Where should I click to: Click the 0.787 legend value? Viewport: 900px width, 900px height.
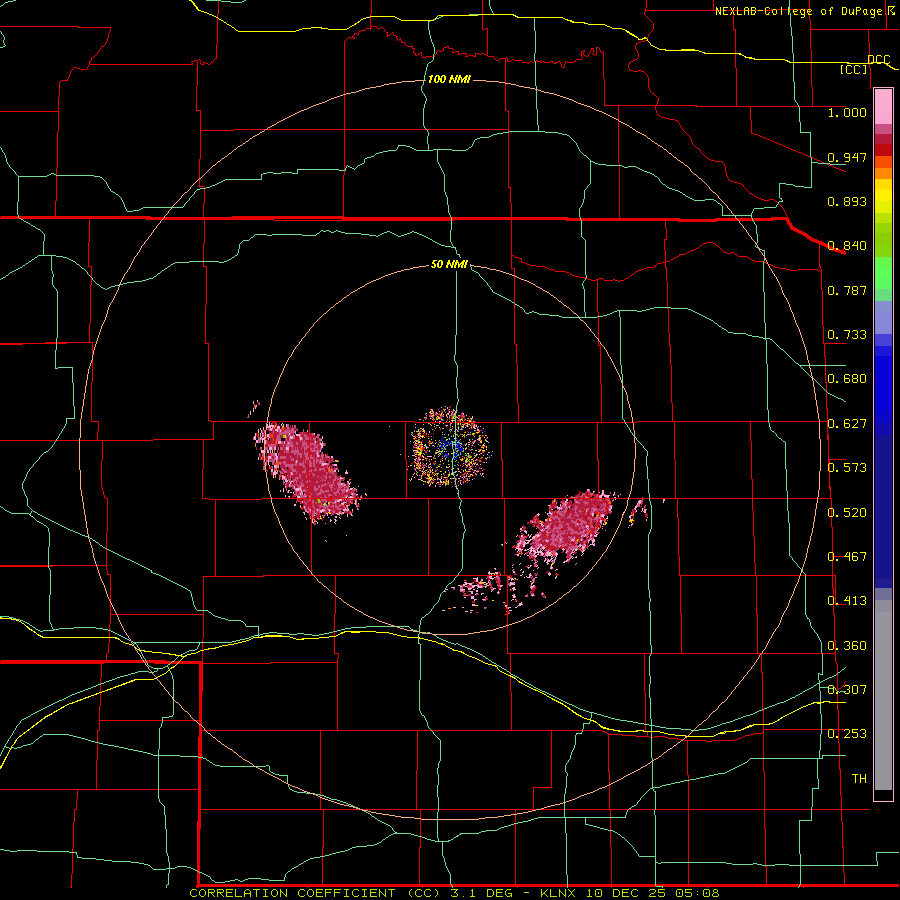[847, 290]
